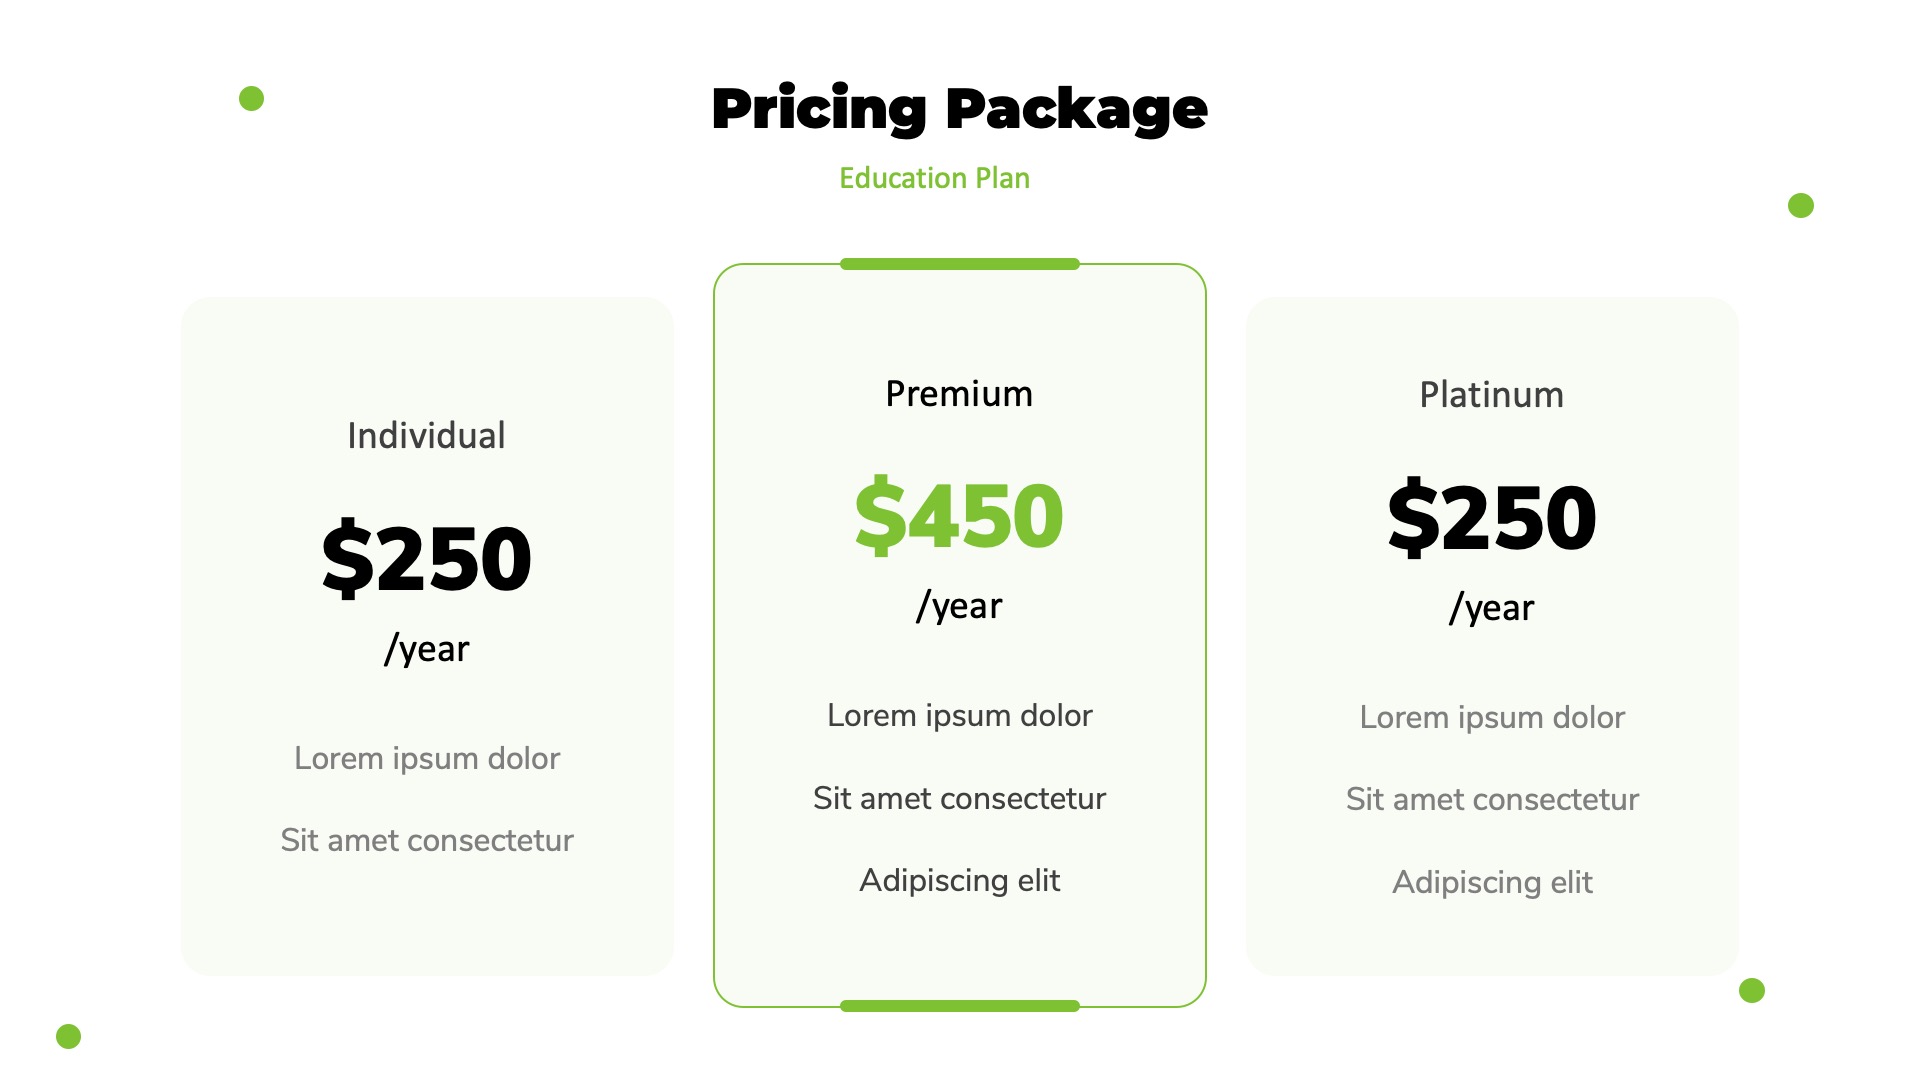Click Sit amet consectetur in the Individual card
1920x1080 pixels.
click(426, 840)
